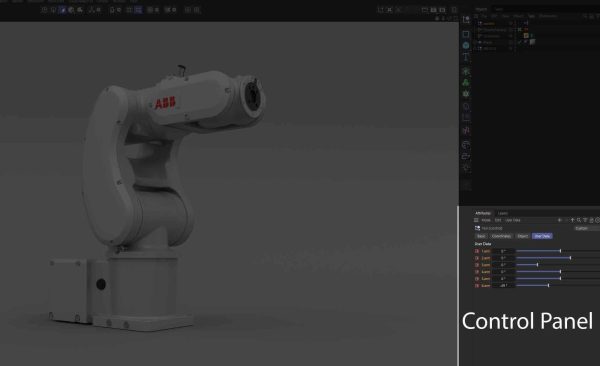Image resolution: width=600 pixels, height=366 pixels.
Task: Click the up arrow in Attribute Manager
Action: [573, 220]
